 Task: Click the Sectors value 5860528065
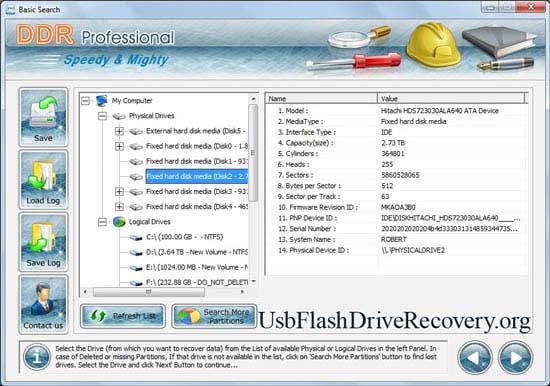click(400, 175)
